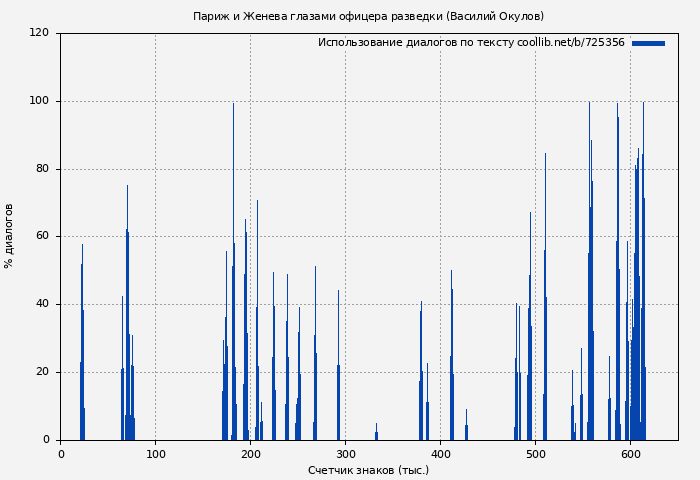700x480 pixels.
Task: Click the legend text mentioning coollib.net
Action: coord(471,43)
